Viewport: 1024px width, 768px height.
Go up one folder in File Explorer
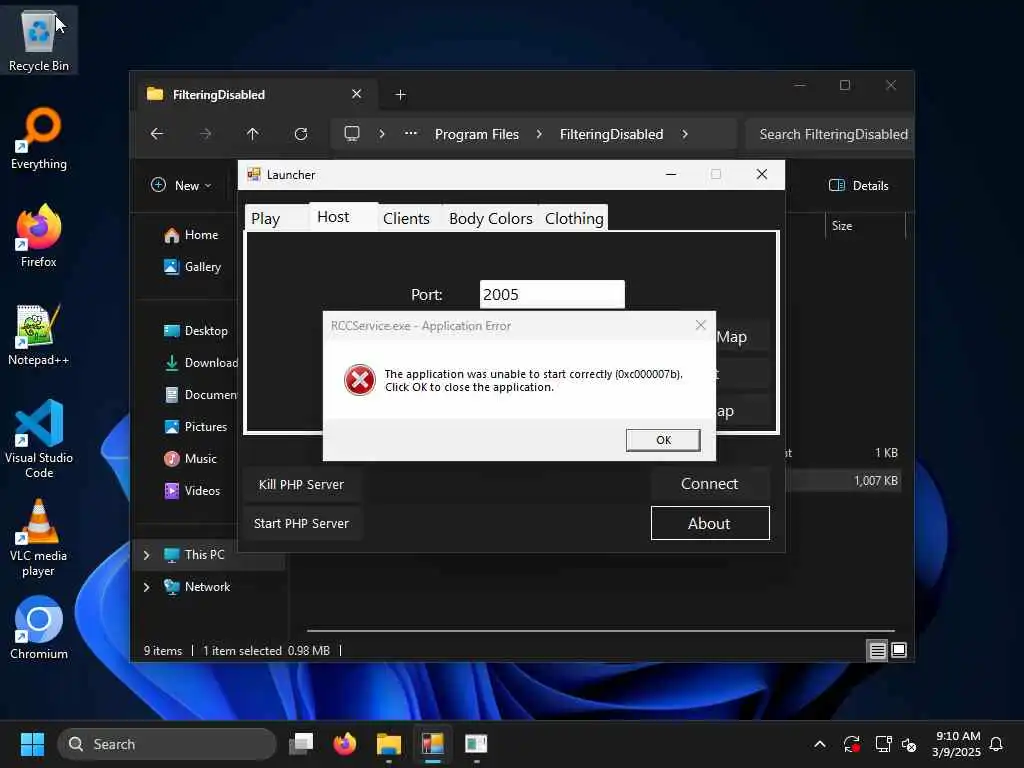click(253, 134)
